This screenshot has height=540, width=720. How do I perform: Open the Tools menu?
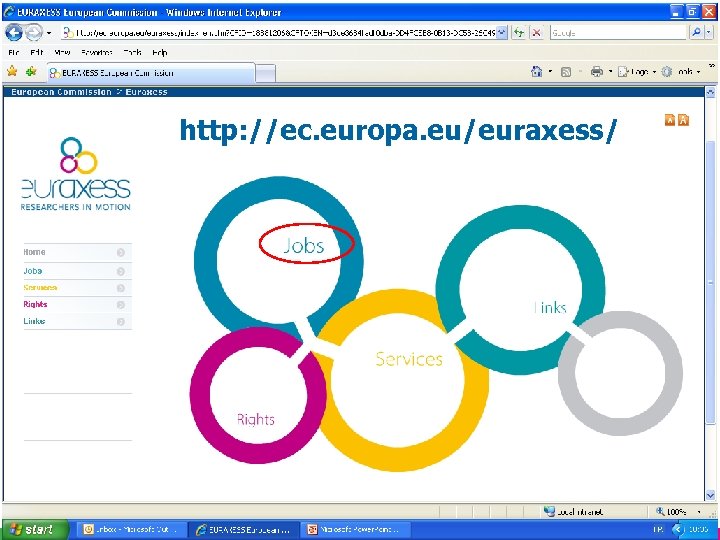click(x=132, y=52)
